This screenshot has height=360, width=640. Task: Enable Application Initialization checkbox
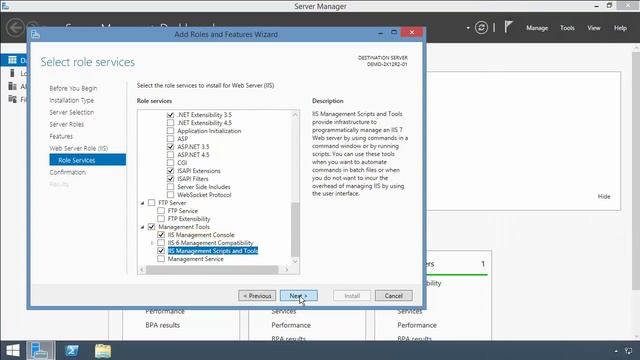(170, 131)
